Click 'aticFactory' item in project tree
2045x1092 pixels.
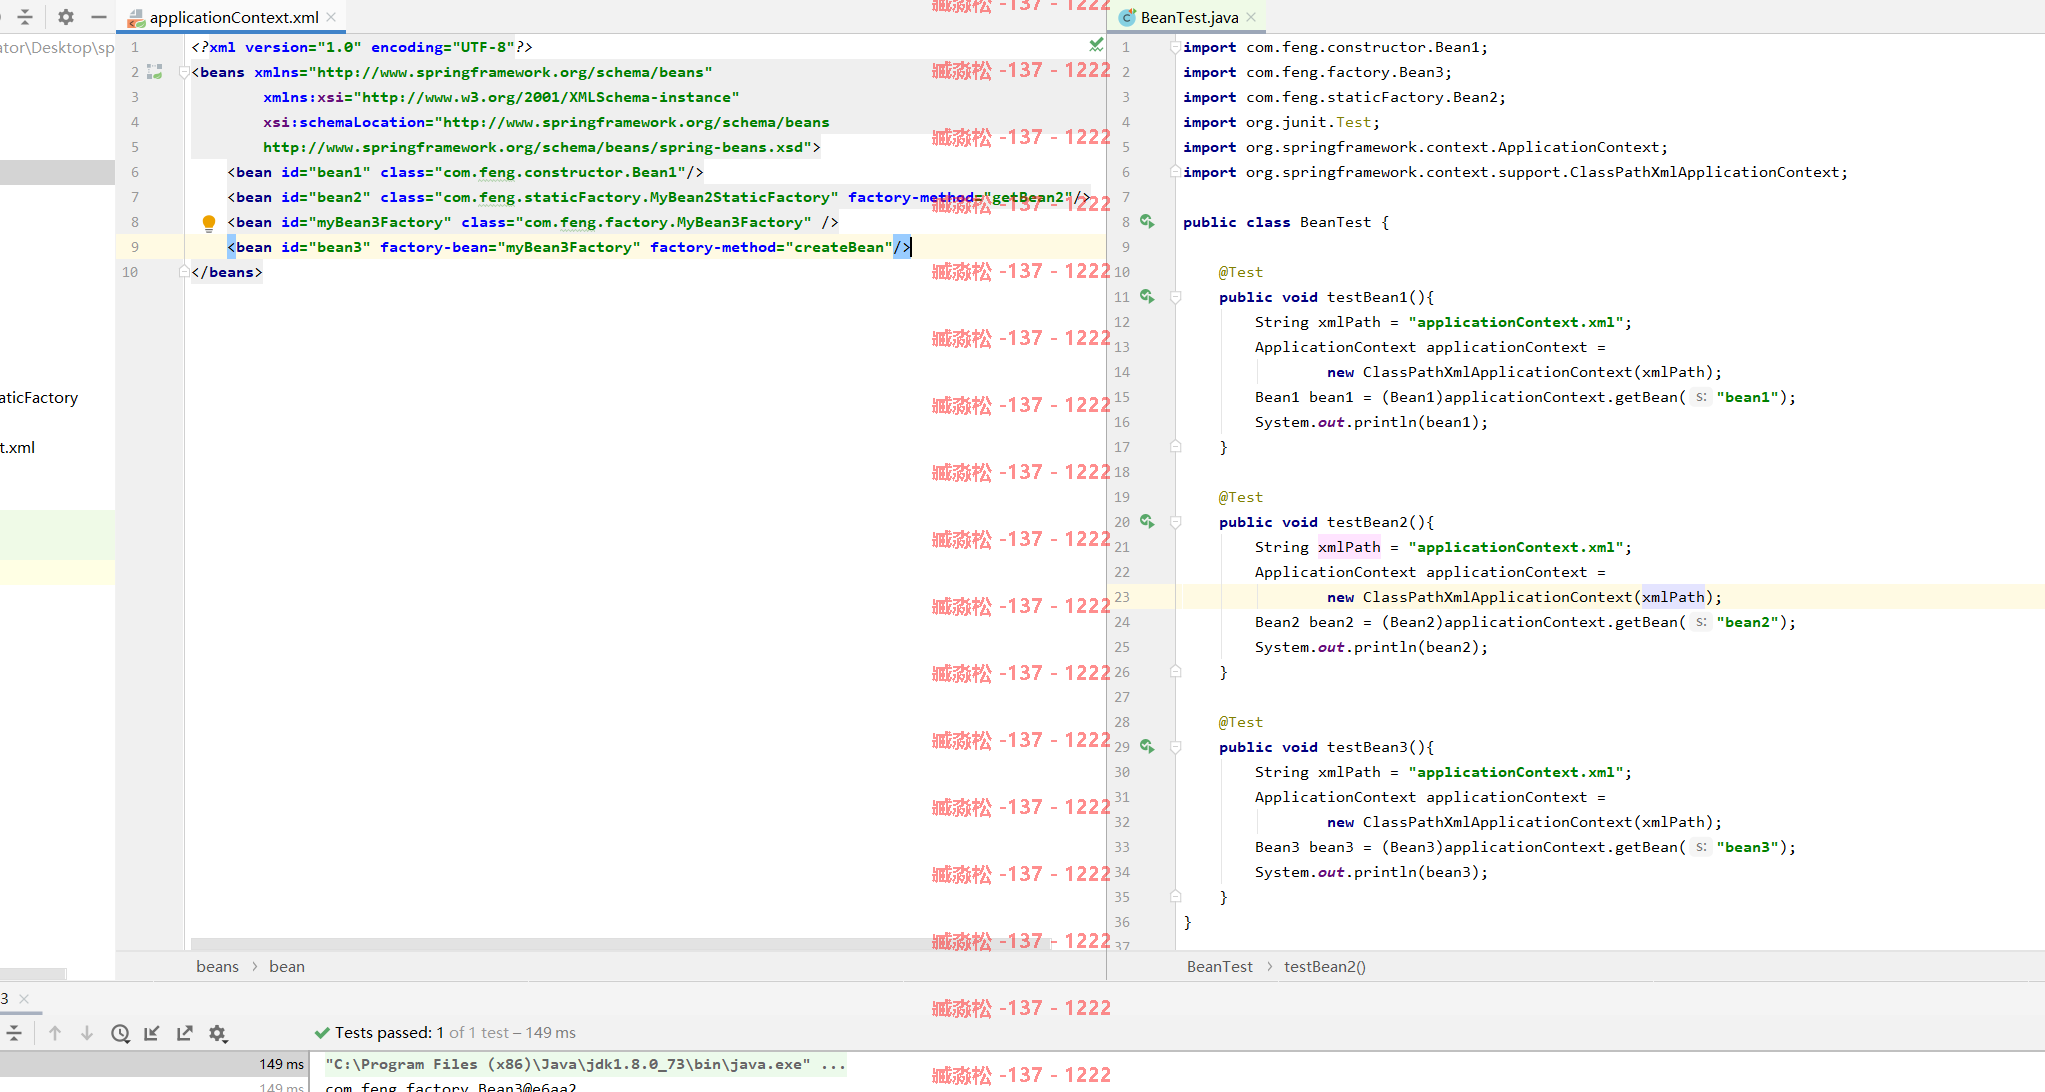(x=39, y=397)
